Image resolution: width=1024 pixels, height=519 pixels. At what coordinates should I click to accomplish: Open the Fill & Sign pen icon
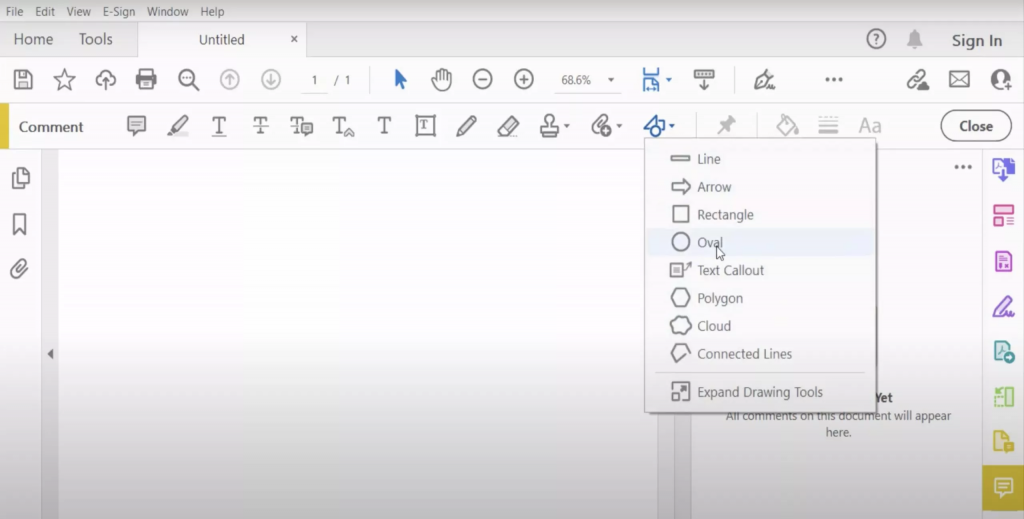(x=764, y=80)
